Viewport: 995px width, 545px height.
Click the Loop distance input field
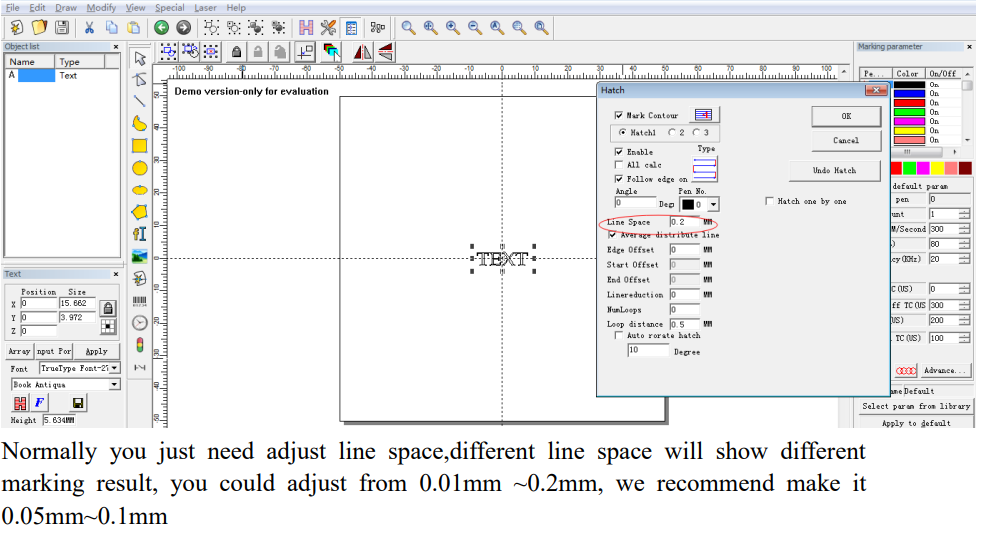click(684, 324)
